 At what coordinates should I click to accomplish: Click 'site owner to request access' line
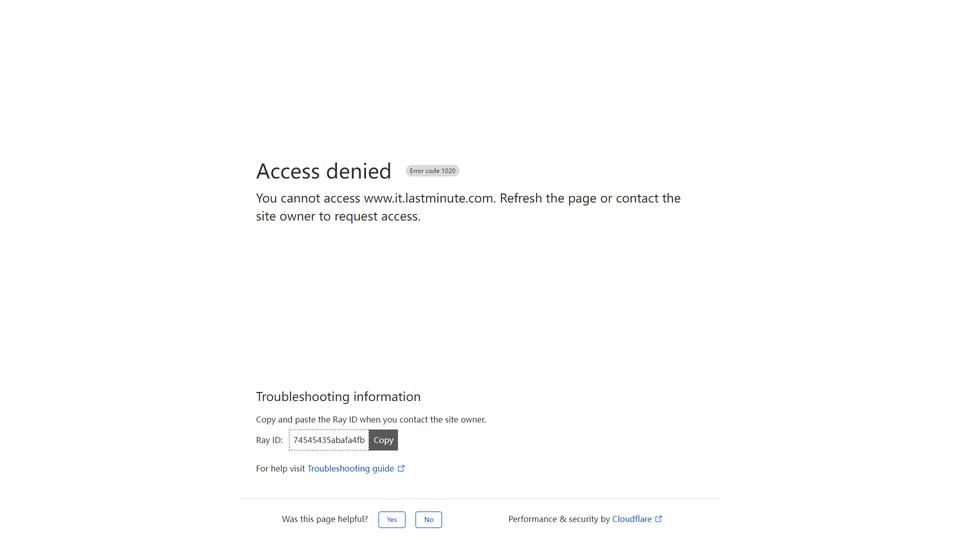click(338, 216)
